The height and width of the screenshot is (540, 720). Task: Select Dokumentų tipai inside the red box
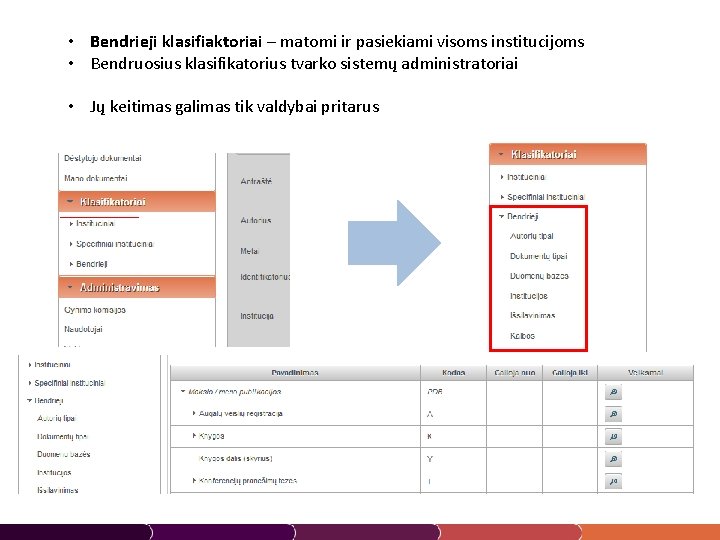[x=539, y=256]
